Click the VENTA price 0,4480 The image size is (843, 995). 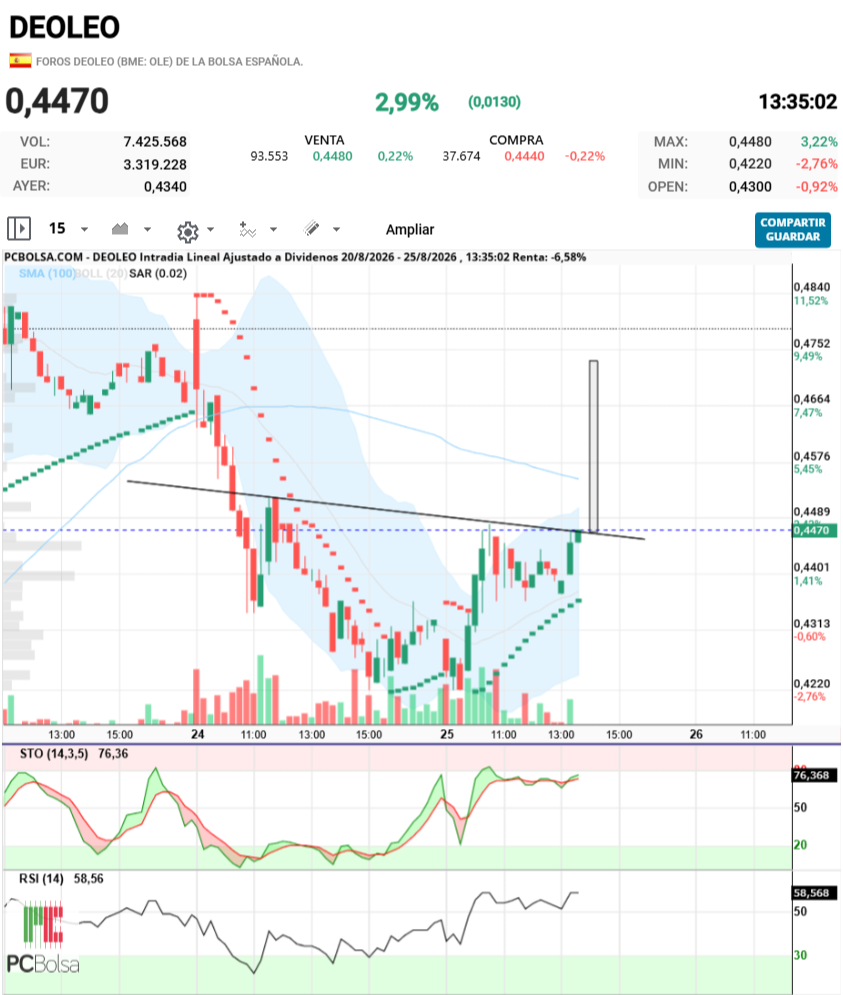click(x=333, y=156)
